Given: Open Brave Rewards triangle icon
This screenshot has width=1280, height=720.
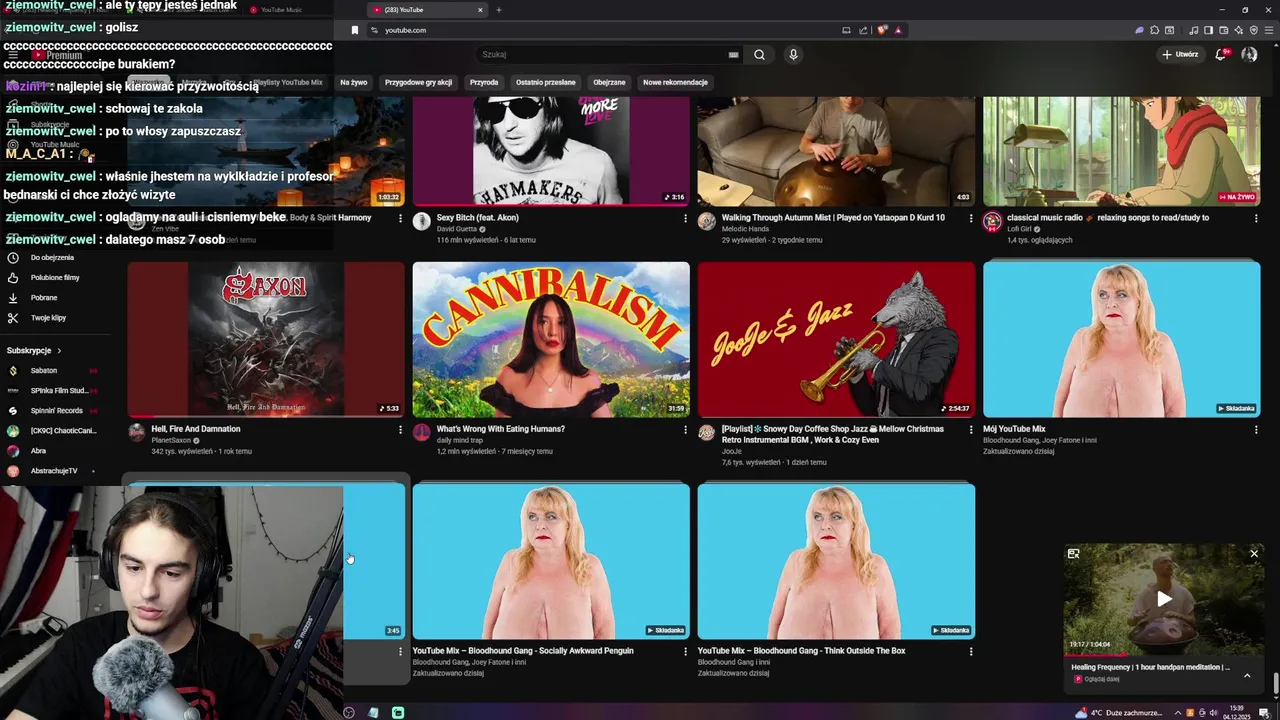Looking at the screenshot, I should (898, 30).
